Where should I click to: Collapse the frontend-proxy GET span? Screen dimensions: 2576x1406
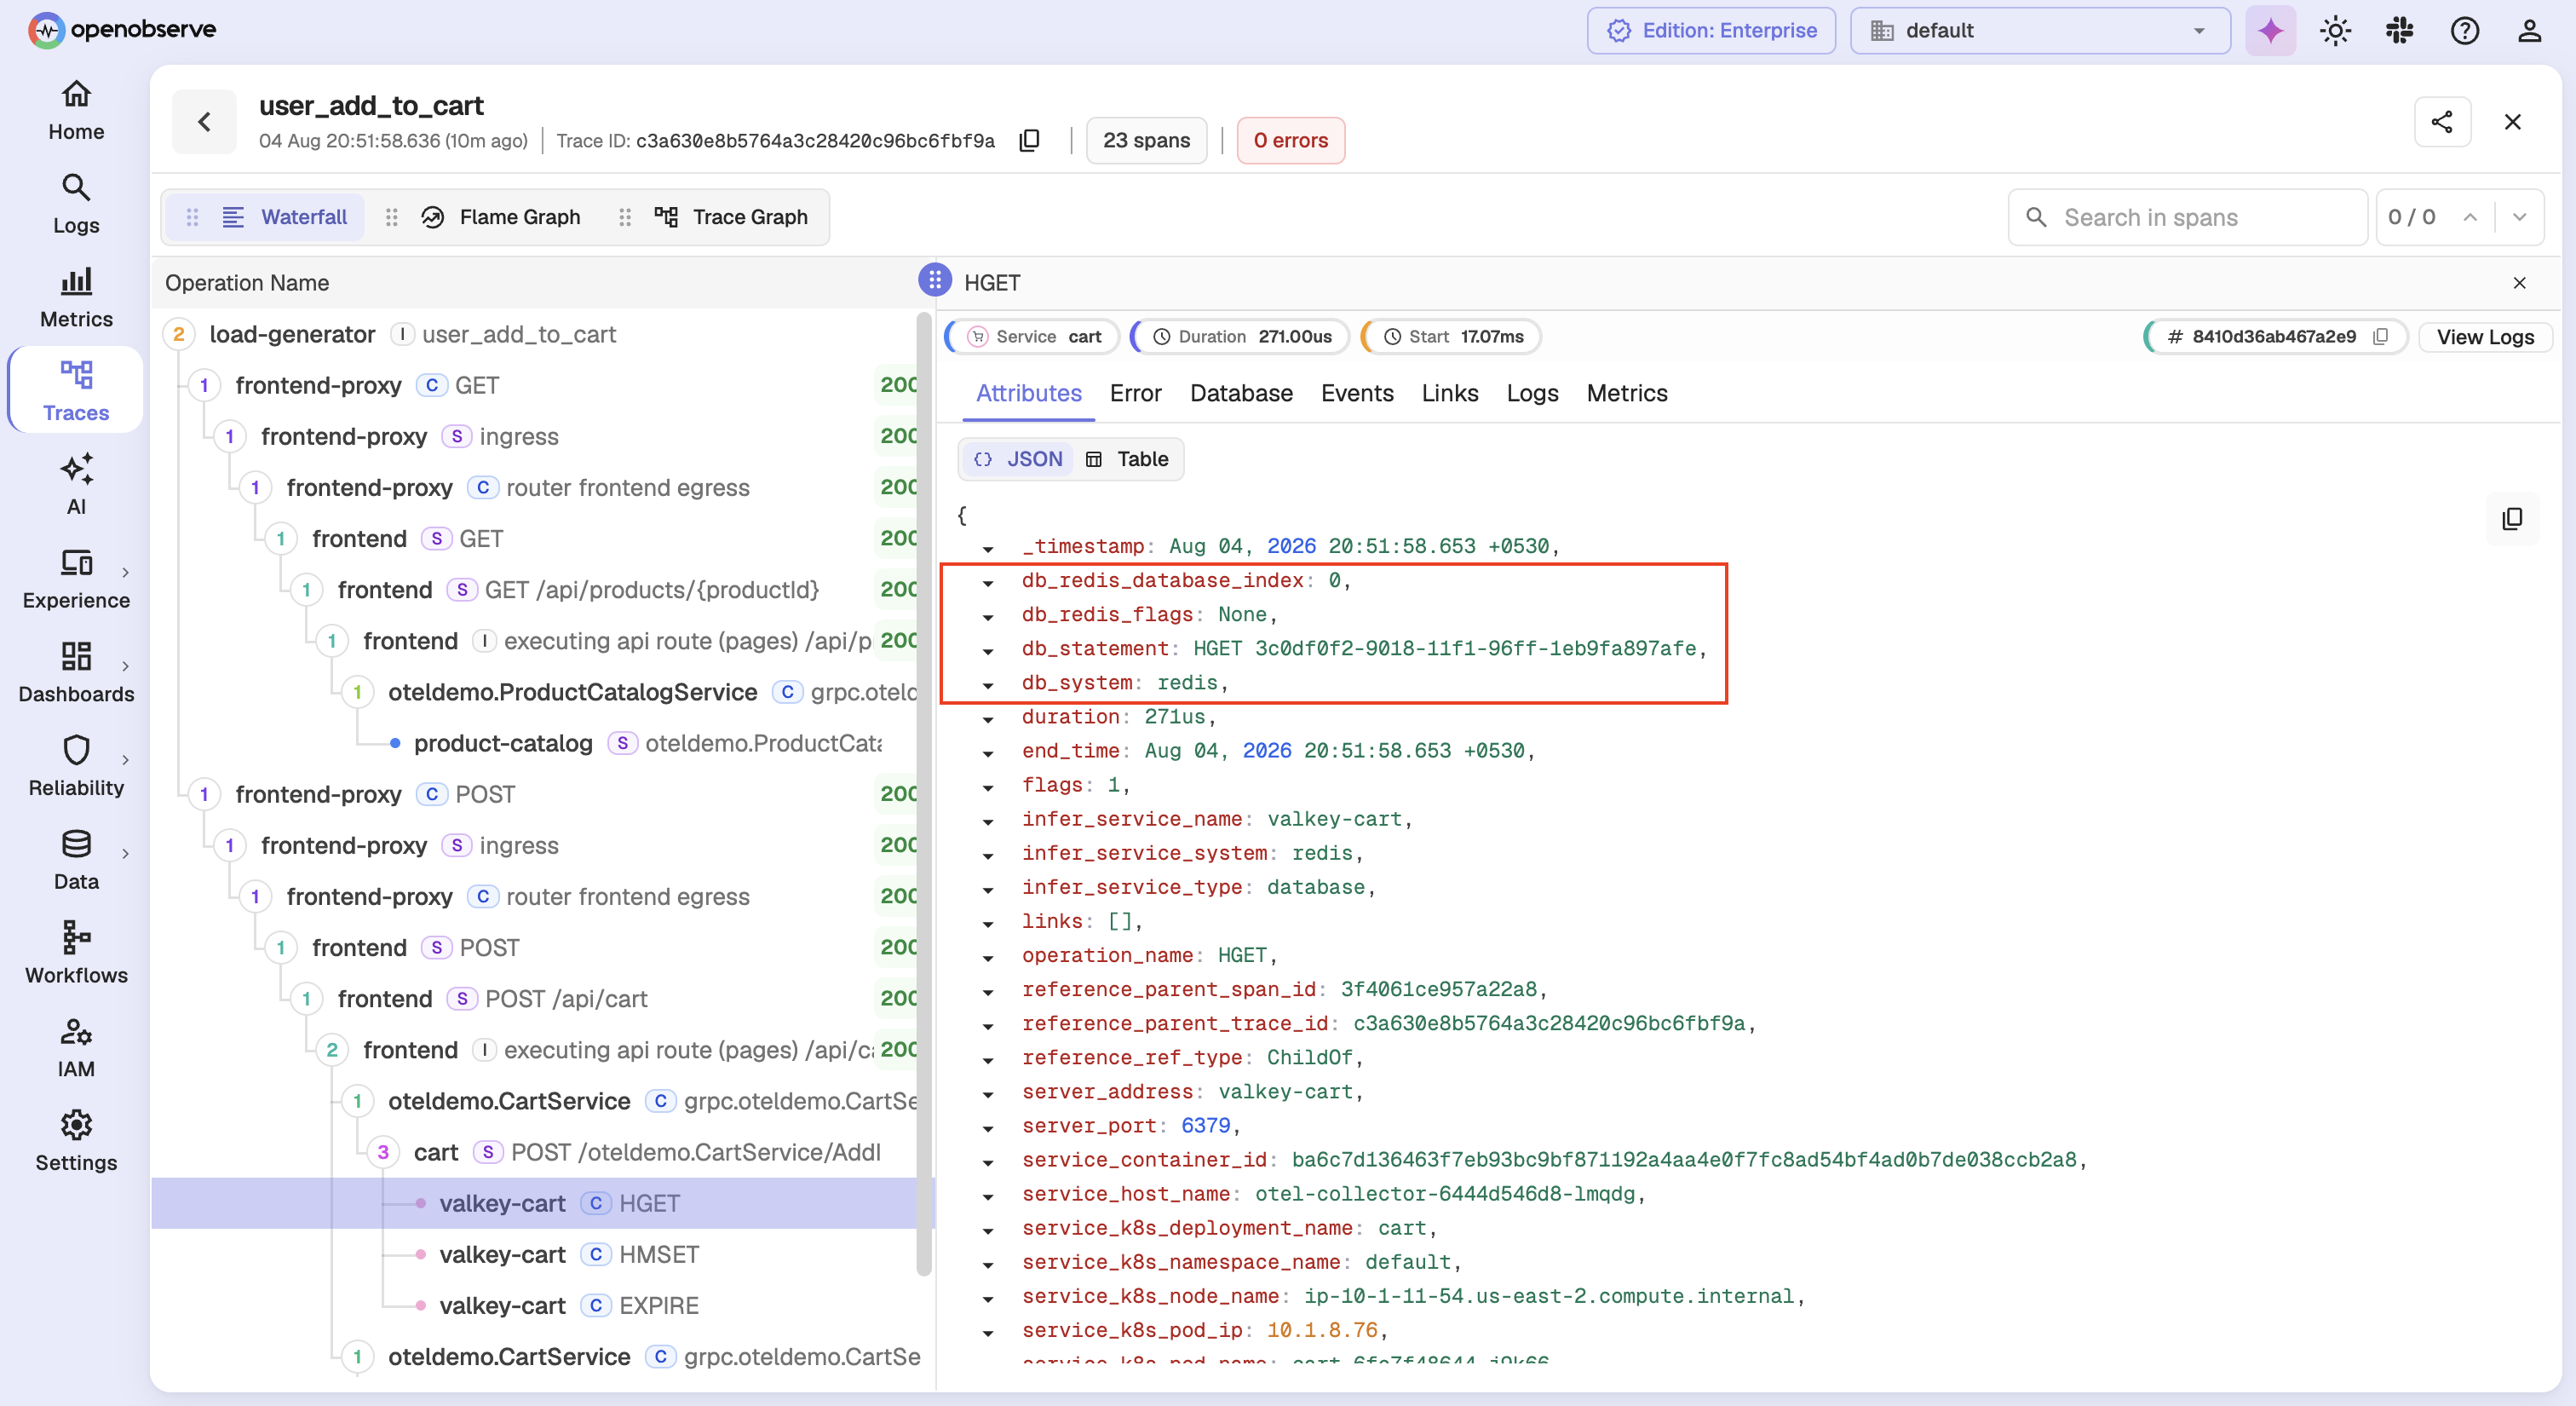tap(204, 385)
